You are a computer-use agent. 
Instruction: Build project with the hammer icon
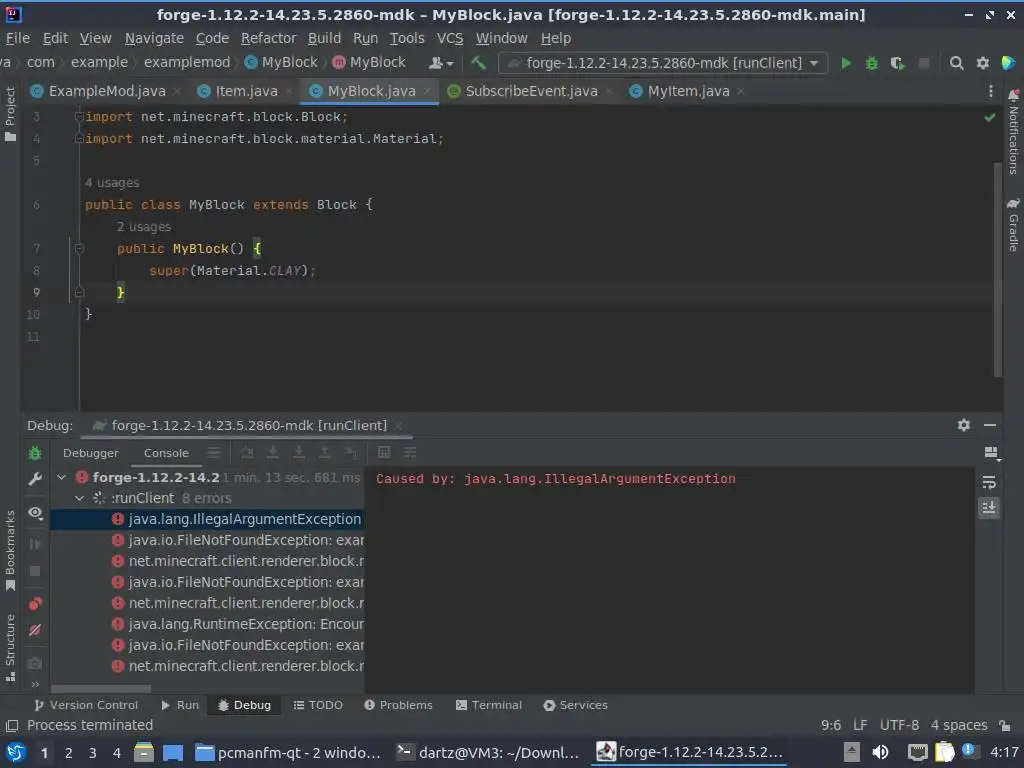(x=478, y=63)
